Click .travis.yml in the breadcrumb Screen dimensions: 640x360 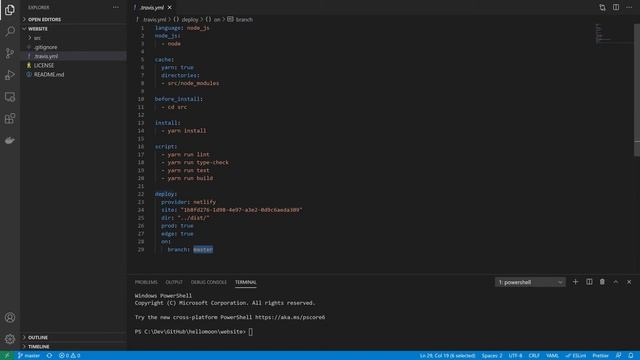155,20
